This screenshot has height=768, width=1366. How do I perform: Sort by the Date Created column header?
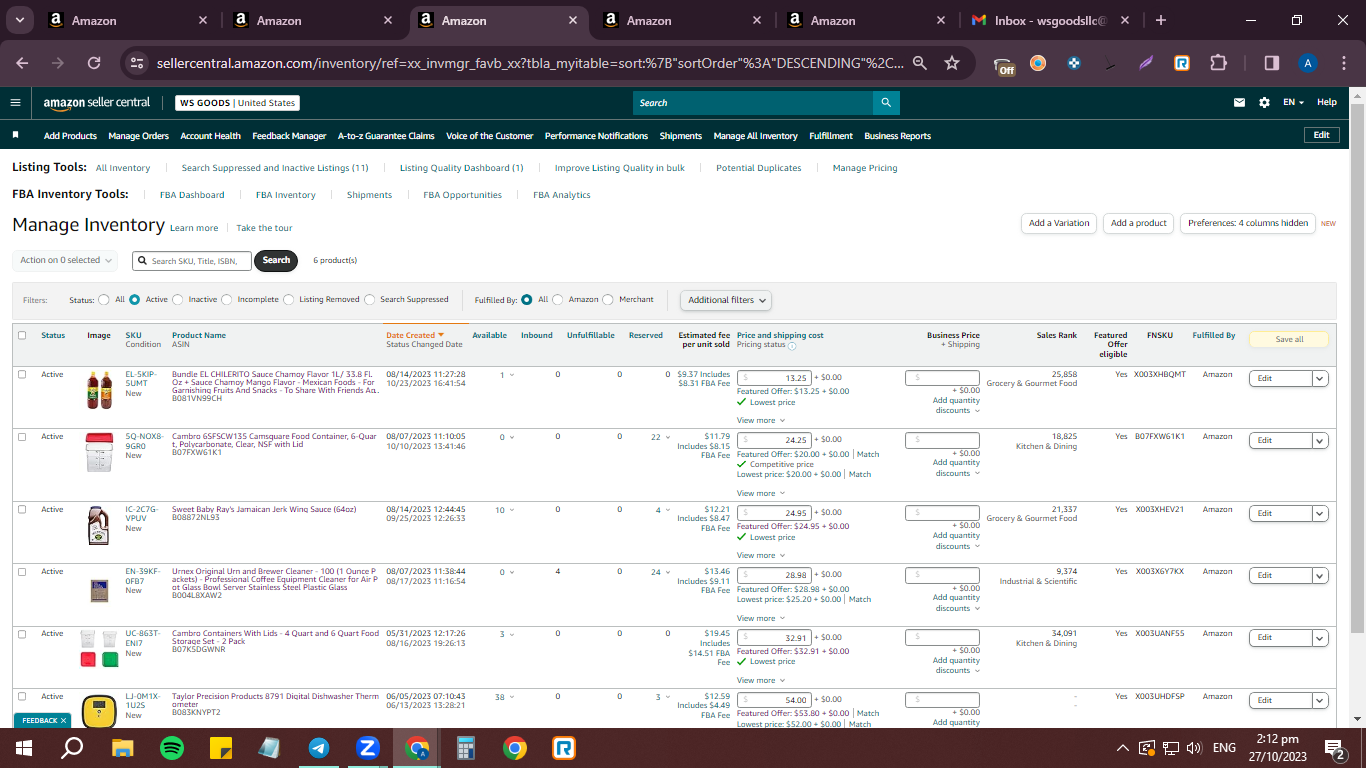415,335
